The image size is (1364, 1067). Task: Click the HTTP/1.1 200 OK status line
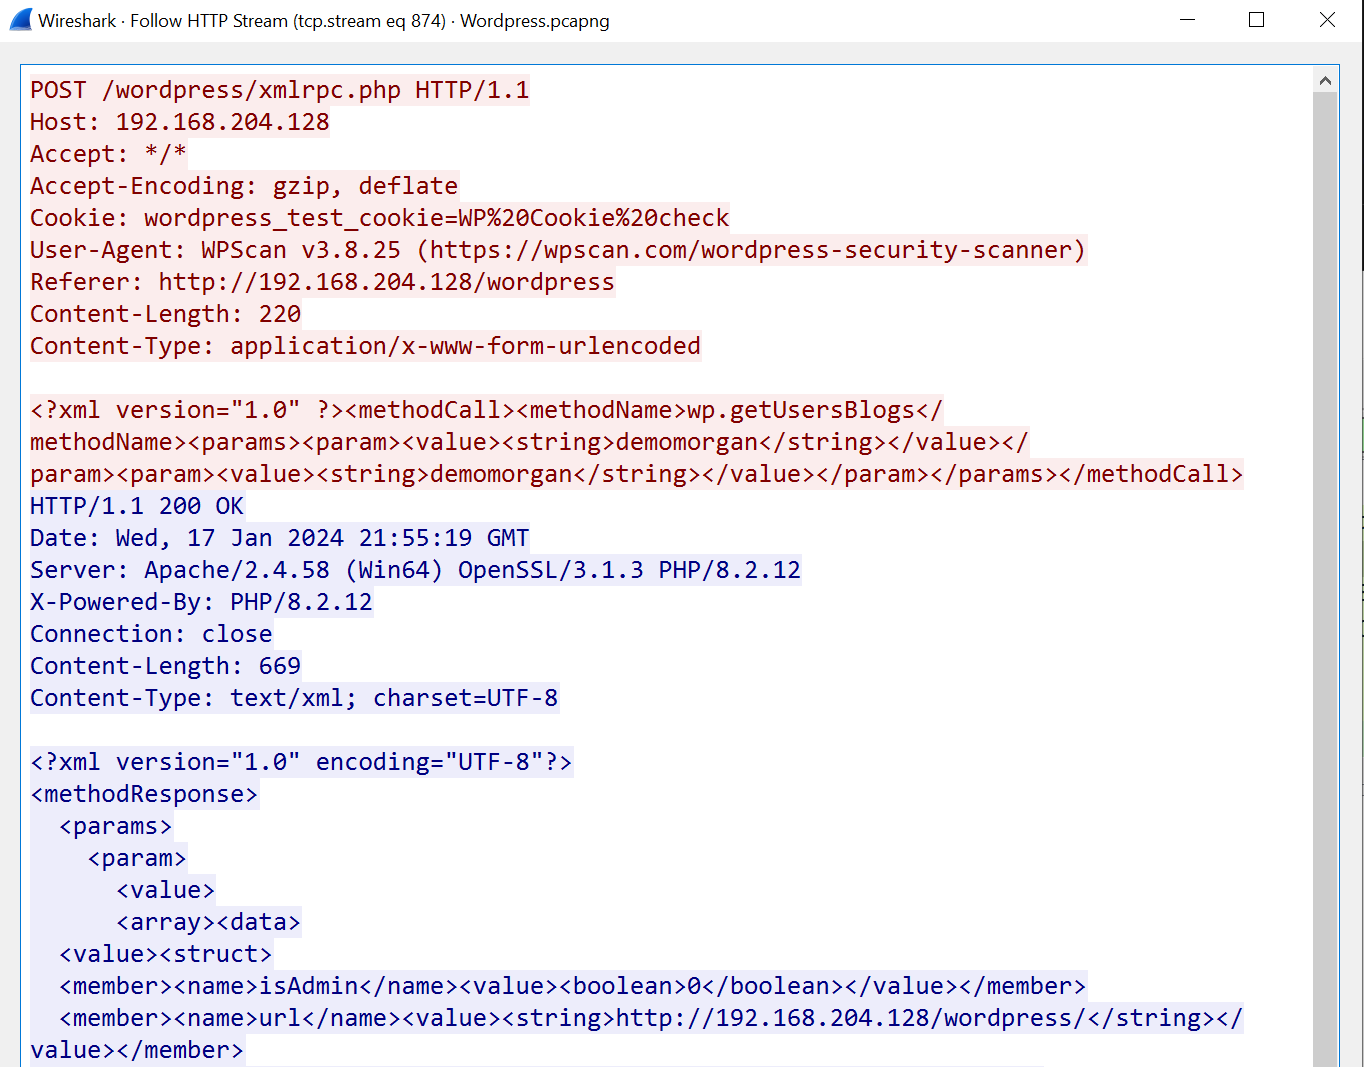coord(137,506)
